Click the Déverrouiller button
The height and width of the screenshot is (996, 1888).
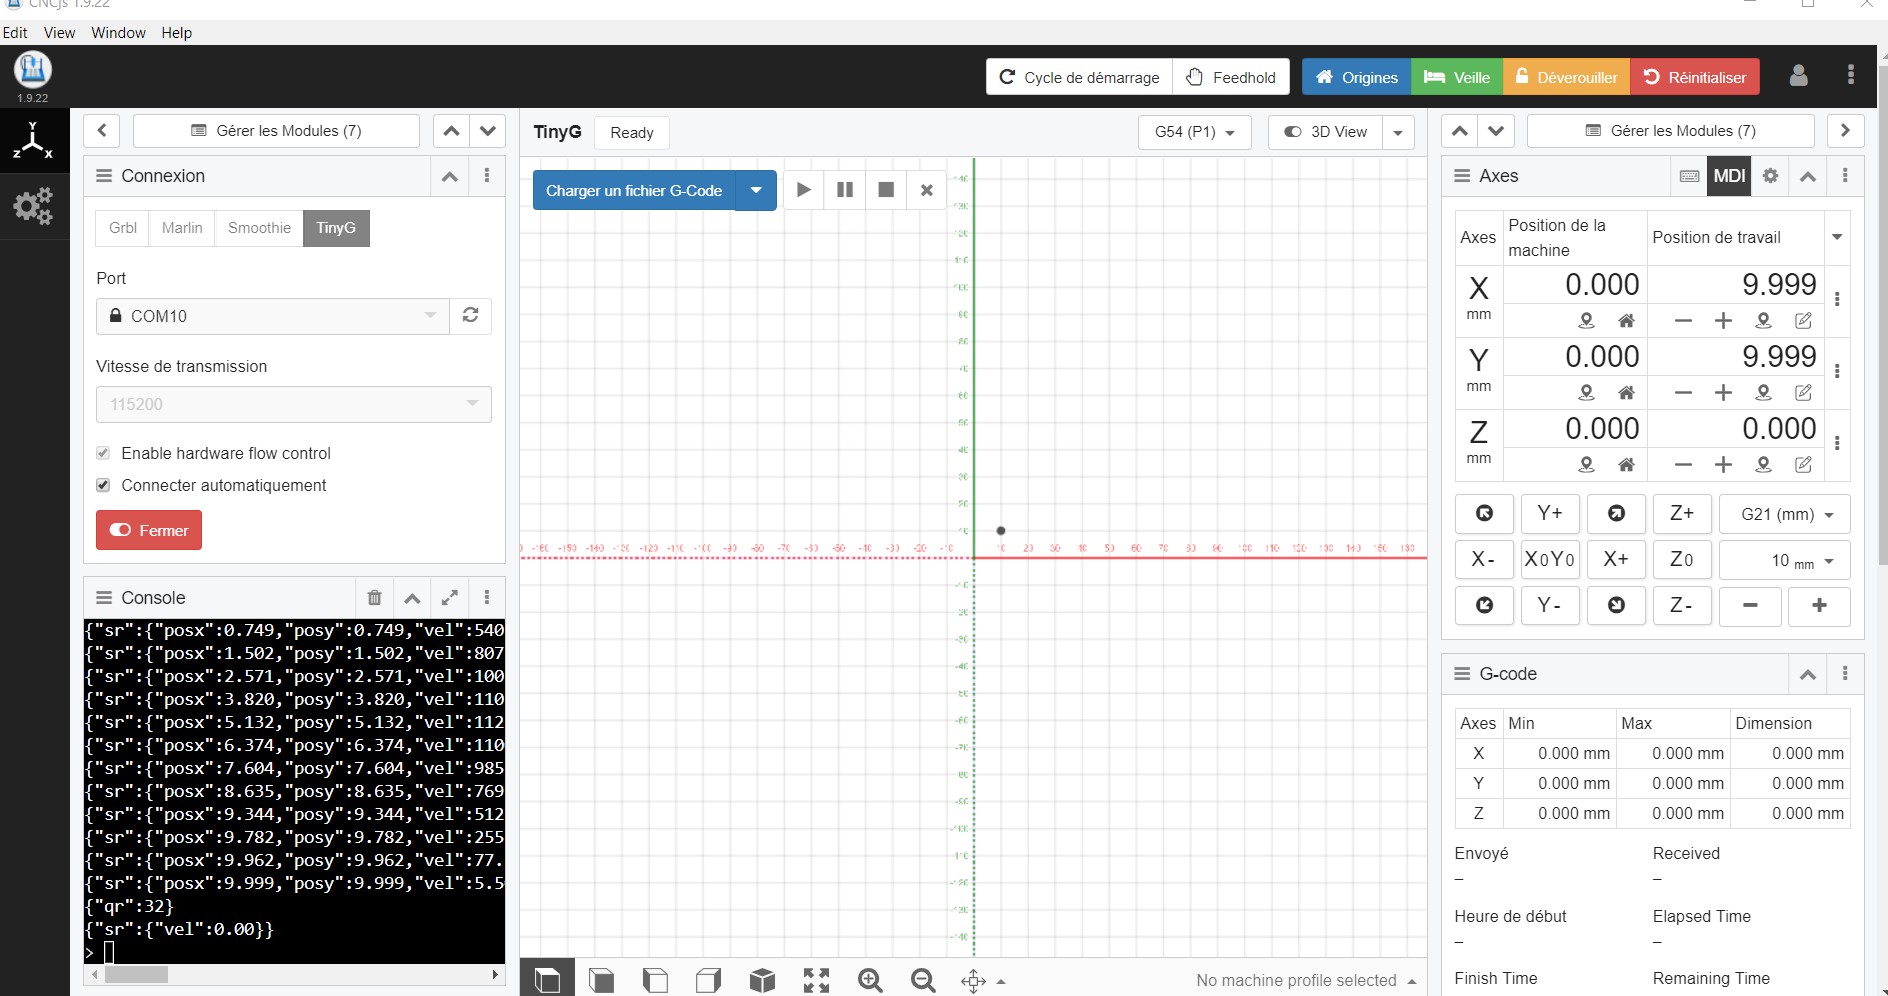[x=1566, y=77]
